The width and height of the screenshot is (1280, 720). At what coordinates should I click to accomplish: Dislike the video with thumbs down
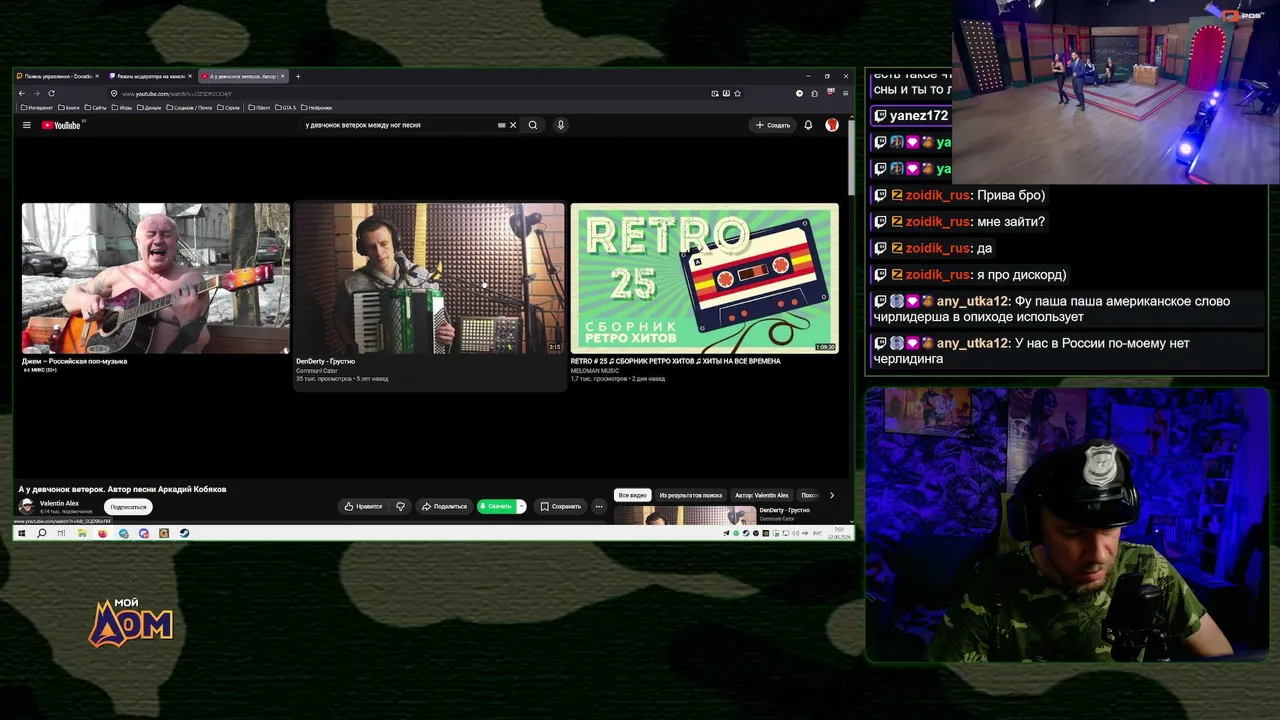coord(401,506)
